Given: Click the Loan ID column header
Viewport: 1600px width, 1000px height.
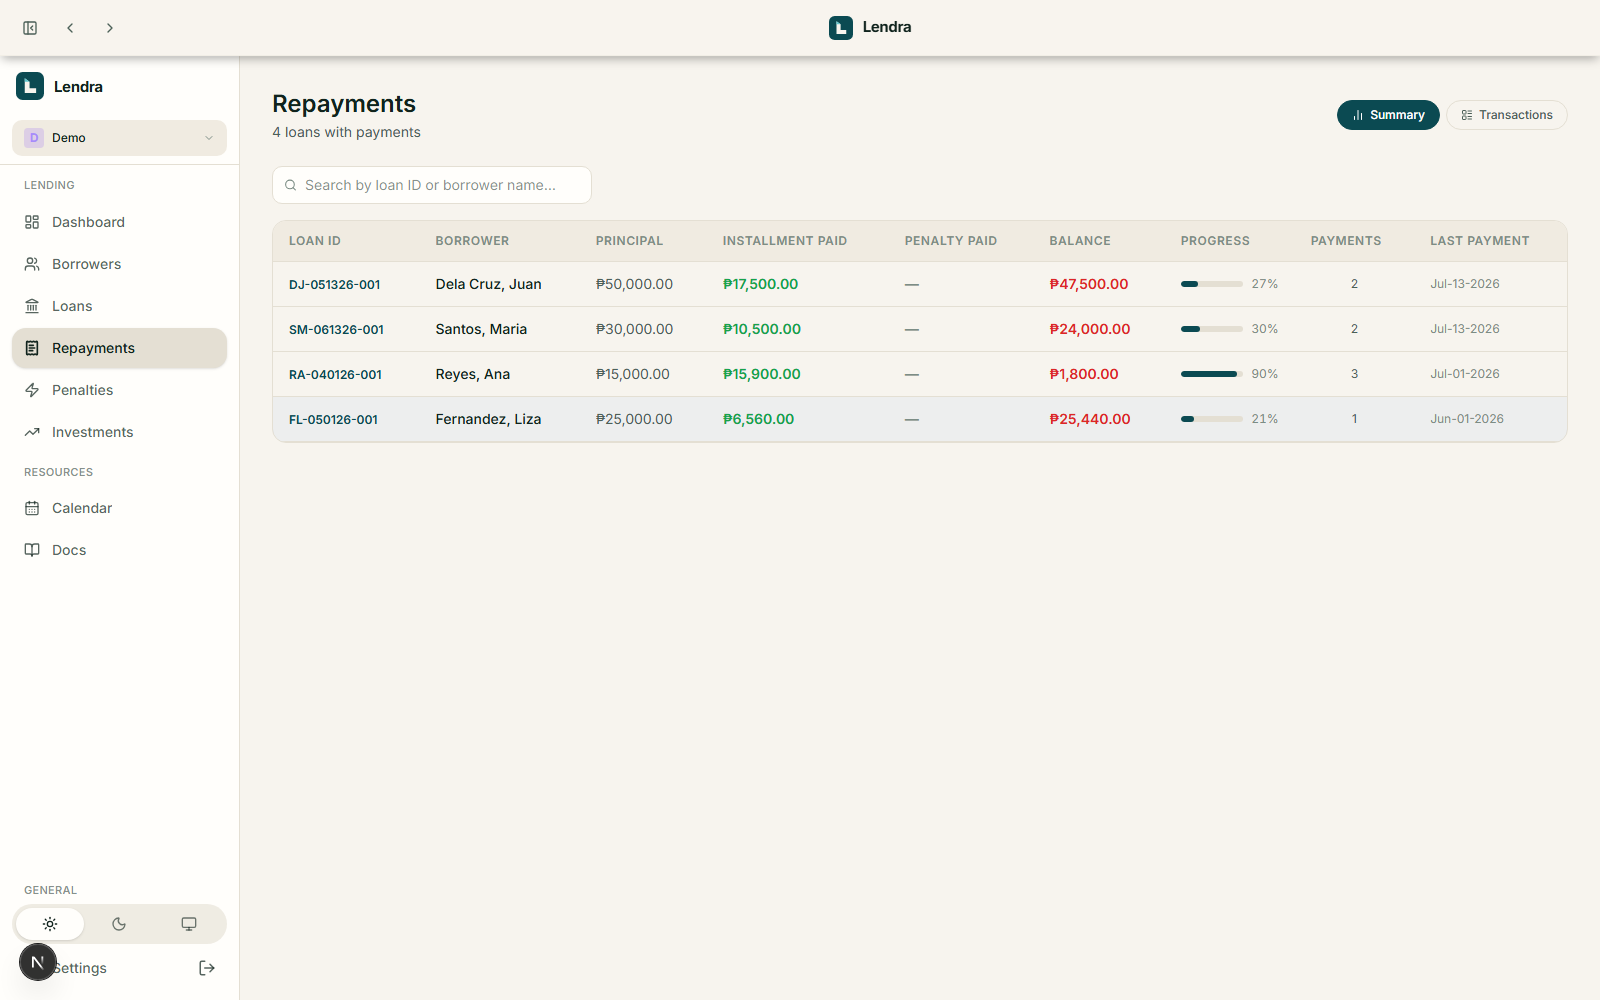Looking at the screenshot, I should point(315,241).
